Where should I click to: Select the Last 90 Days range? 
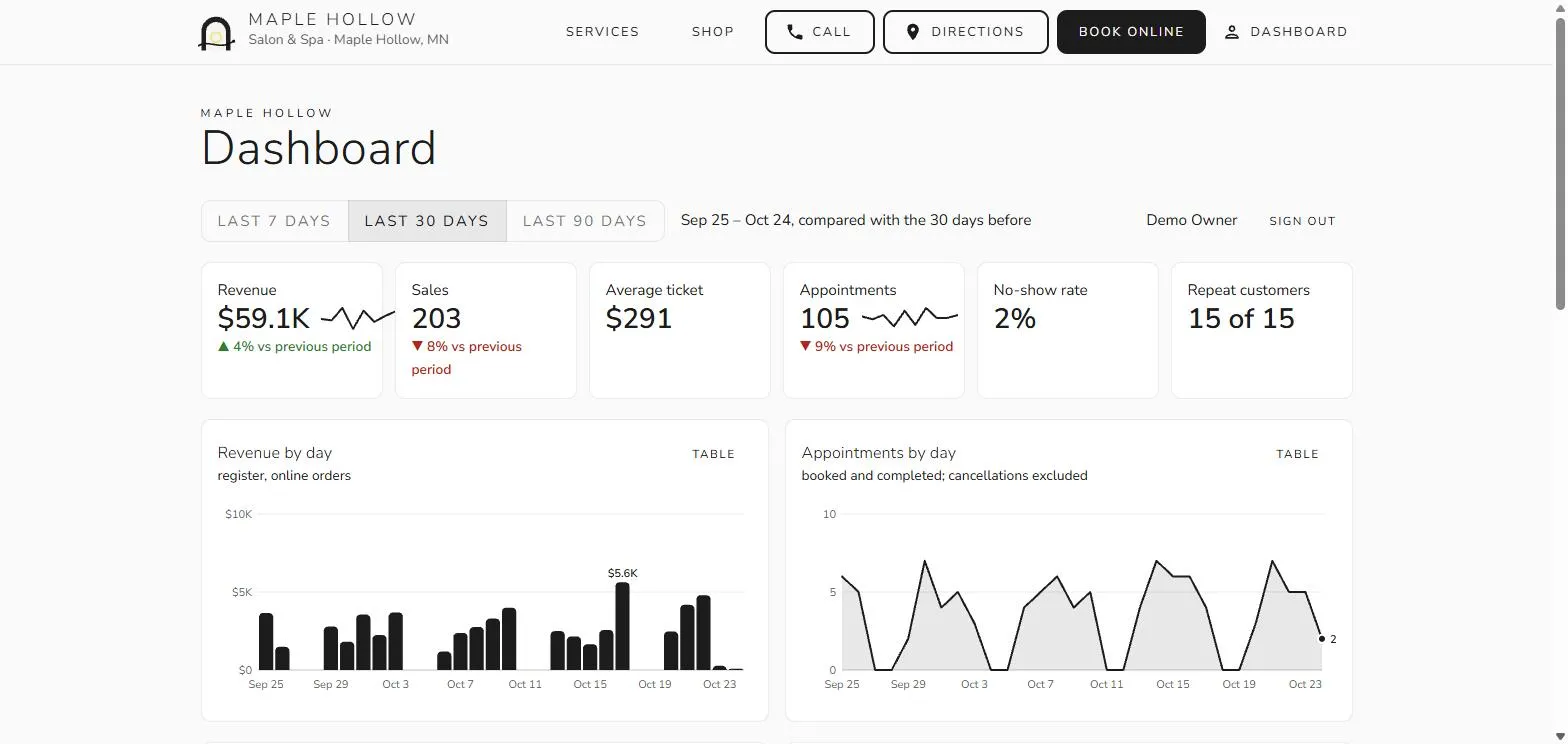[585, 221]
